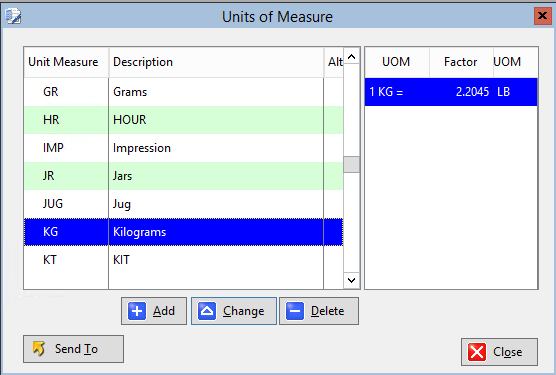
Task: Select the GR Grams row
Action: (x=183, y=92)
